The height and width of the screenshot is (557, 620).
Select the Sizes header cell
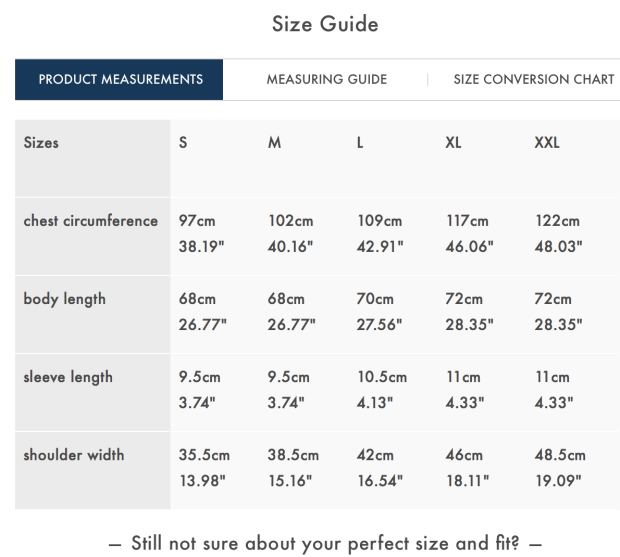(41, 143)
